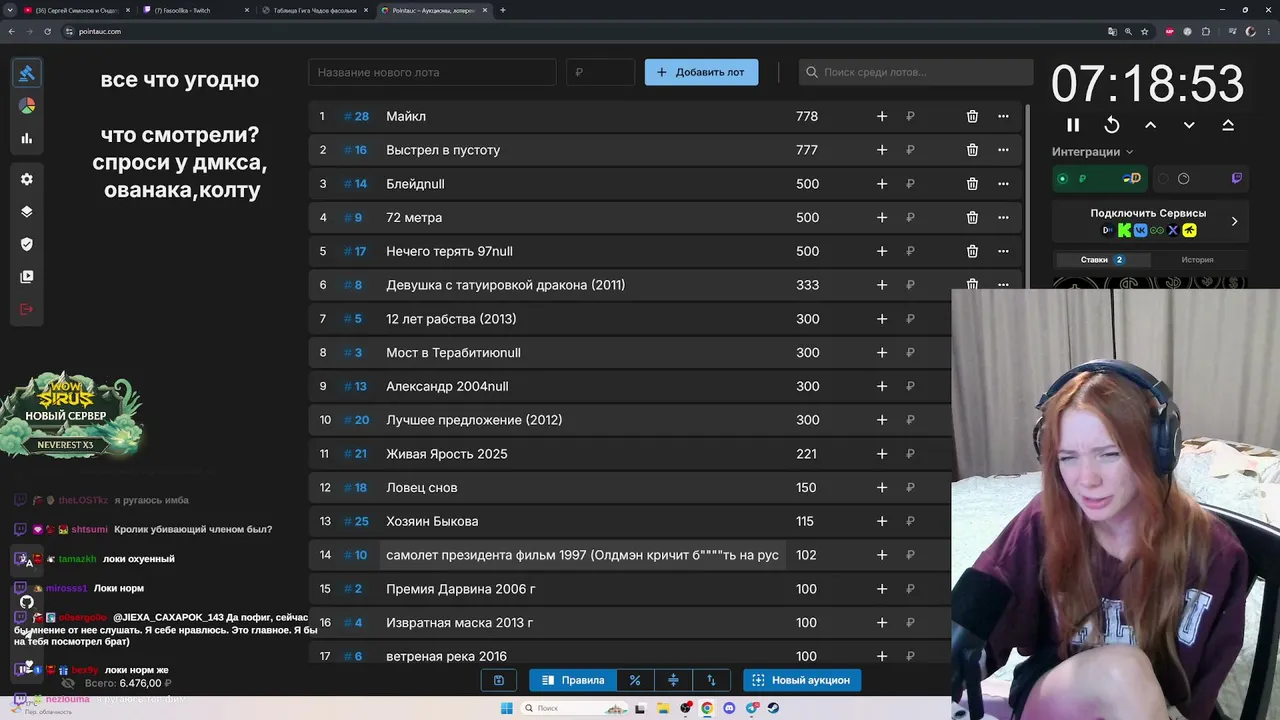Screen dimensions: 1280x720
Task: Open the Правила rules button
Action: click(x=573, y=680)
